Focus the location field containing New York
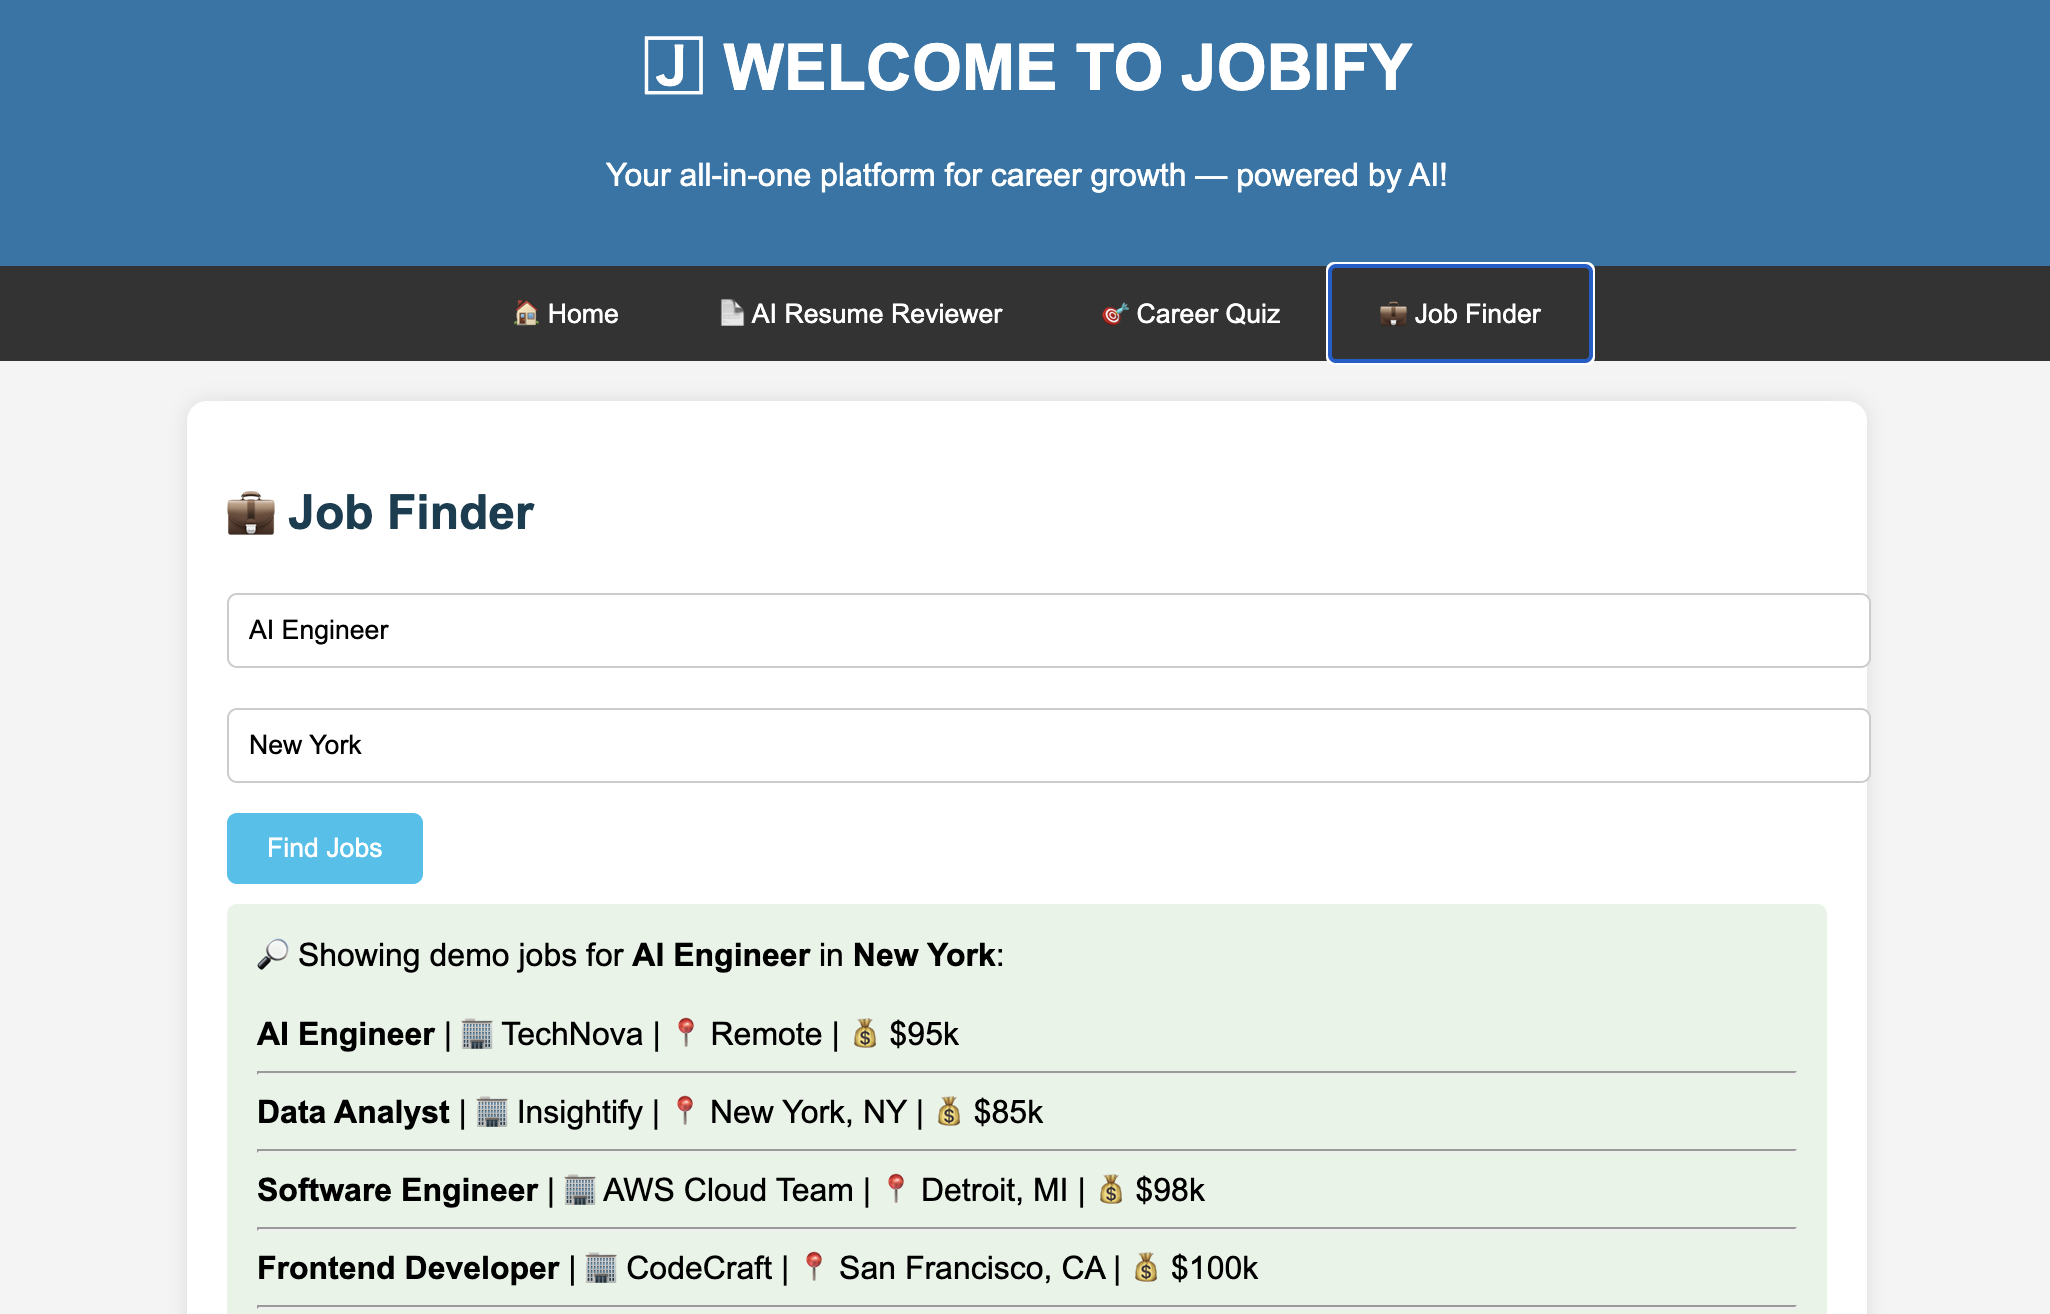The image size is (2050, 1314). [1048, 745]
